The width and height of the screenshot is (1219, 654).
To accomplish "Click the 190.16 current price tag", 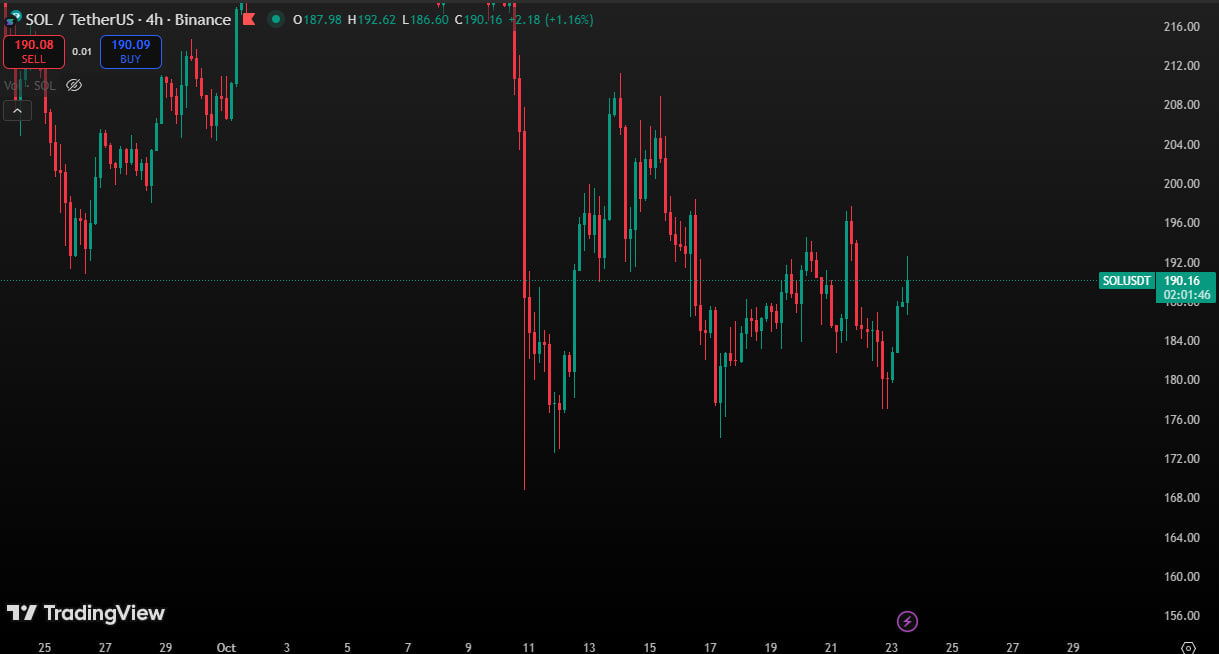I will pyautogui.click(x=1187, y=281).
